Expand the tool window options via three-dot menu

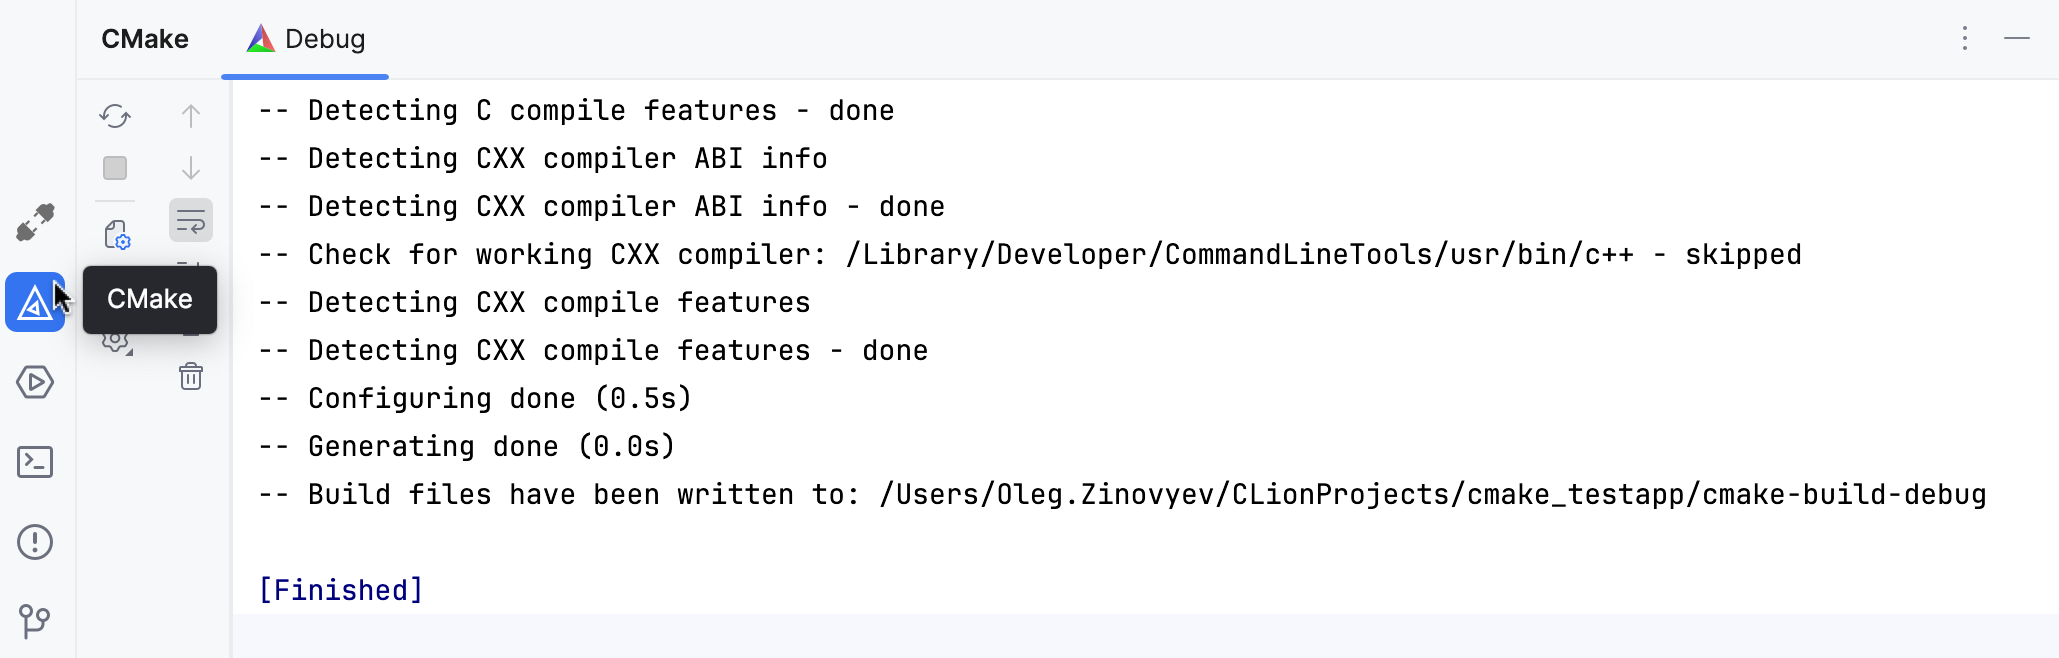pos(1964,39)
